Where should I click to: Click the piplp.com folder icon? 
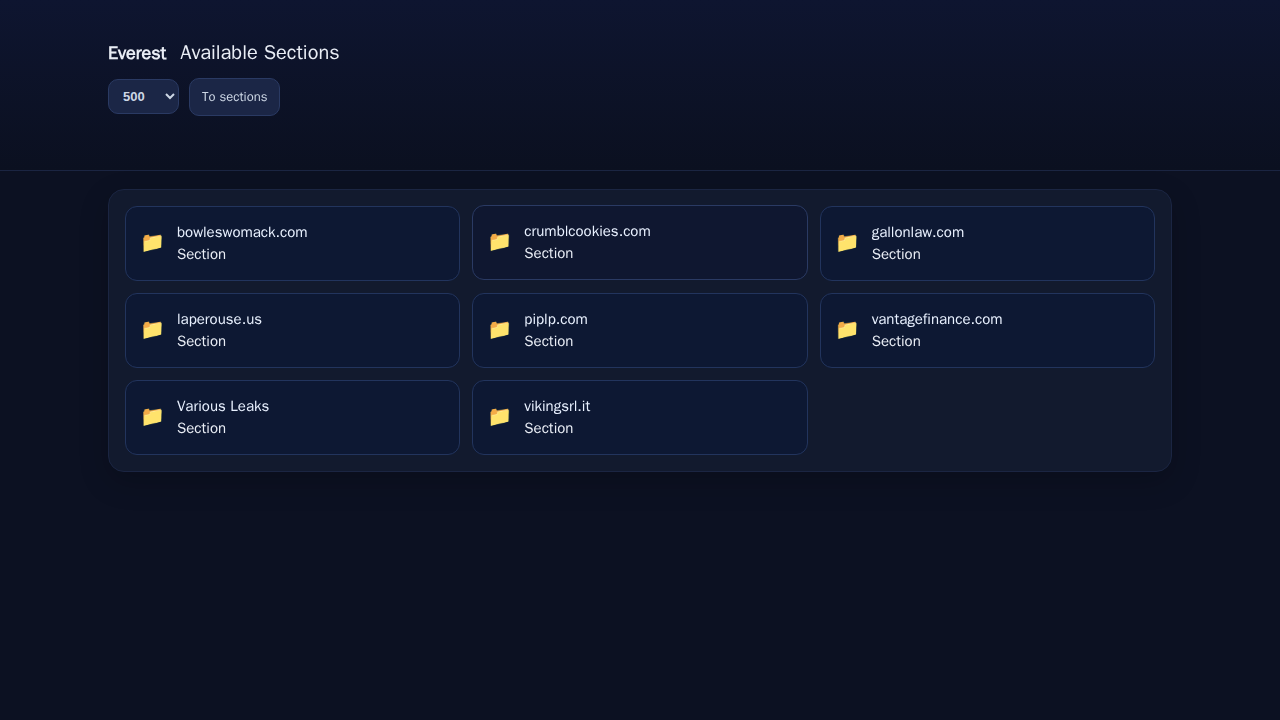(500, 330)
